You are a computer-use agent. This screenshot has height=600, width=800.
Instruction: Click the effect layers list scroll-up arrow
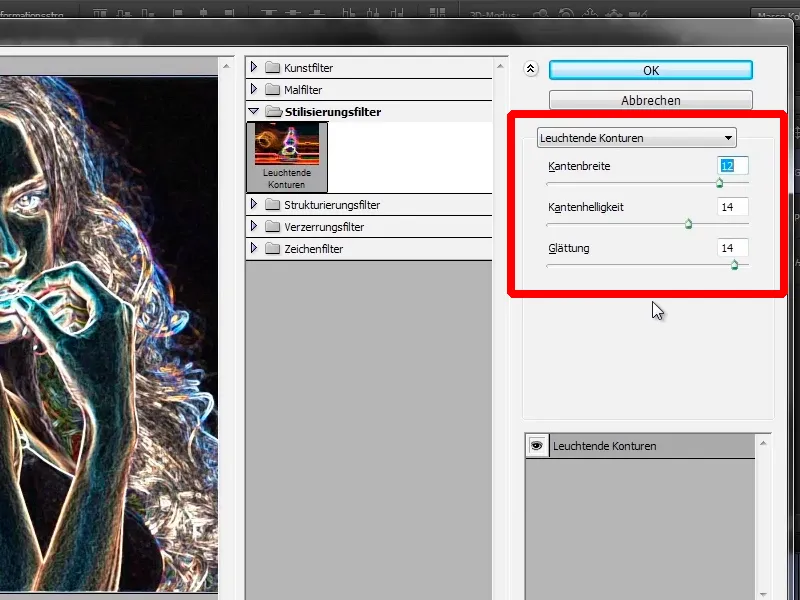(763, 443)
